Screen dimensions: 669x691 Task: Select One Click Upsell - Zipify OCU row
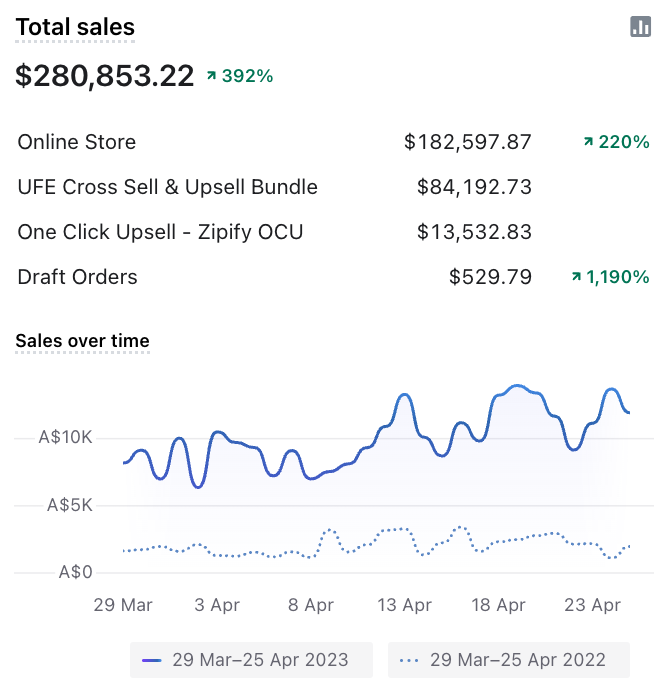[160, 232]
